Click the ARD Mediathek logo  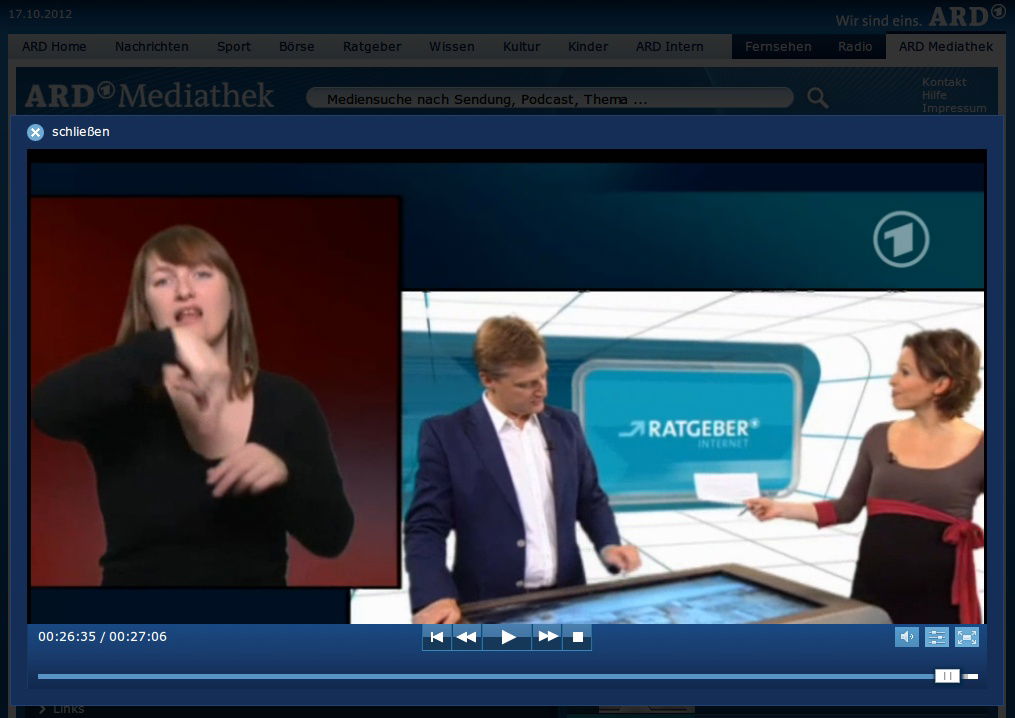point(150,96)
